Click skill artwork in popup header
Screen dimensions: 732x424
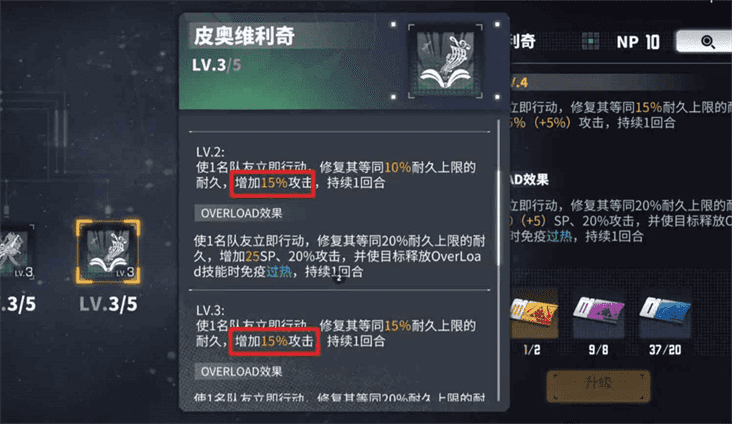pos(445,61)
